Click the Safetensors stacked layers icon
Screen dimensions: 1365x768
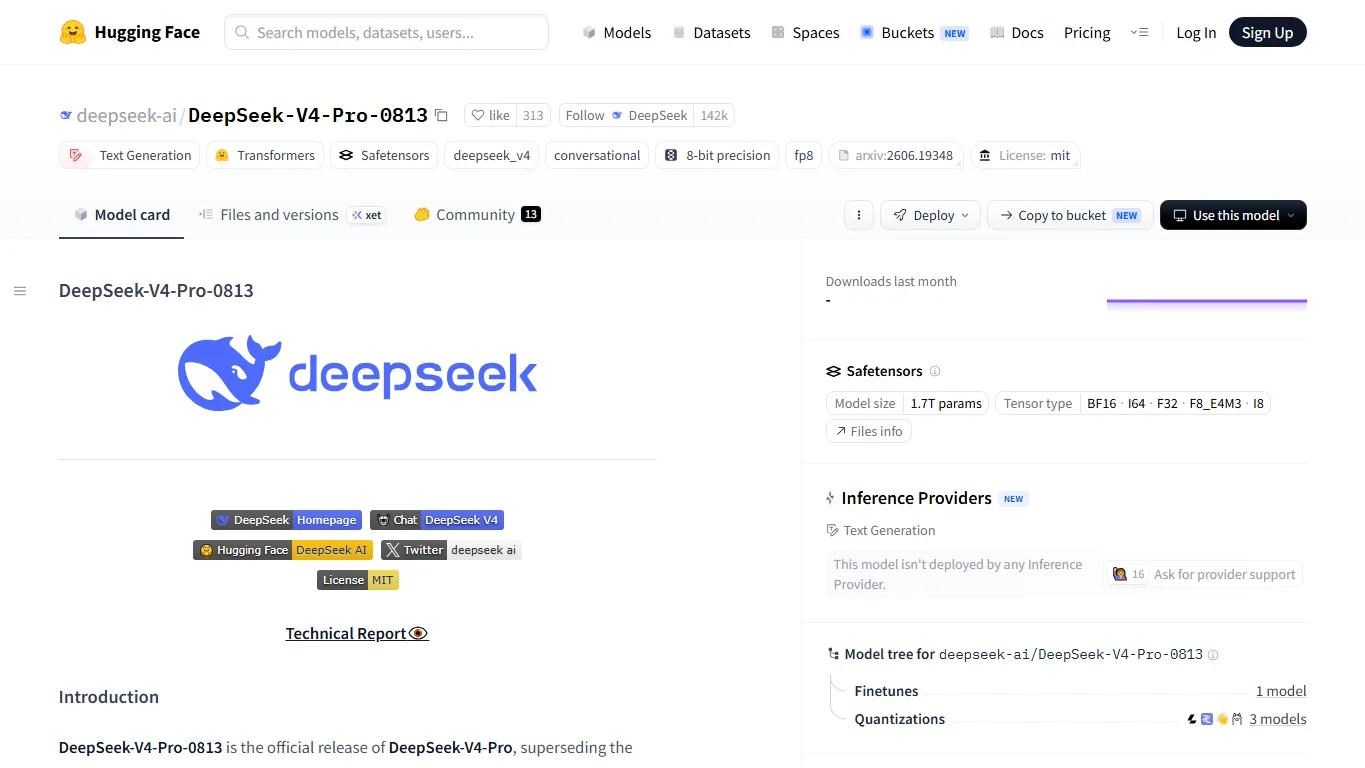click(x=833, y=371)
